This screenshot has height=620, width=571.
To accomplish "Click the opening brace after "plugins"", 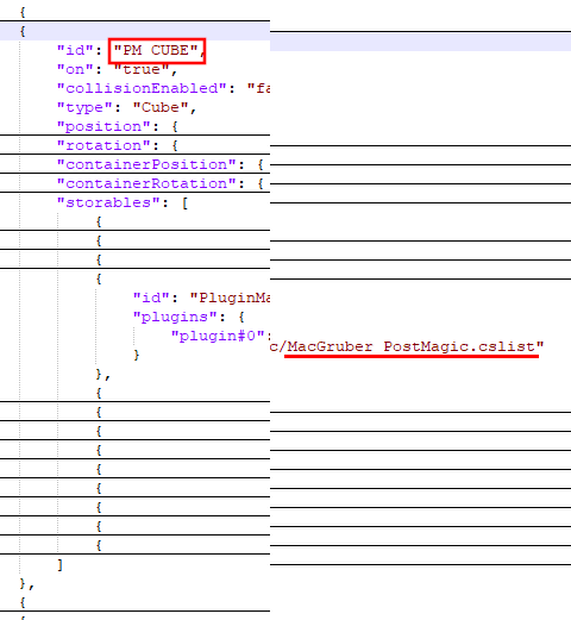I will (x=241, y=317).
